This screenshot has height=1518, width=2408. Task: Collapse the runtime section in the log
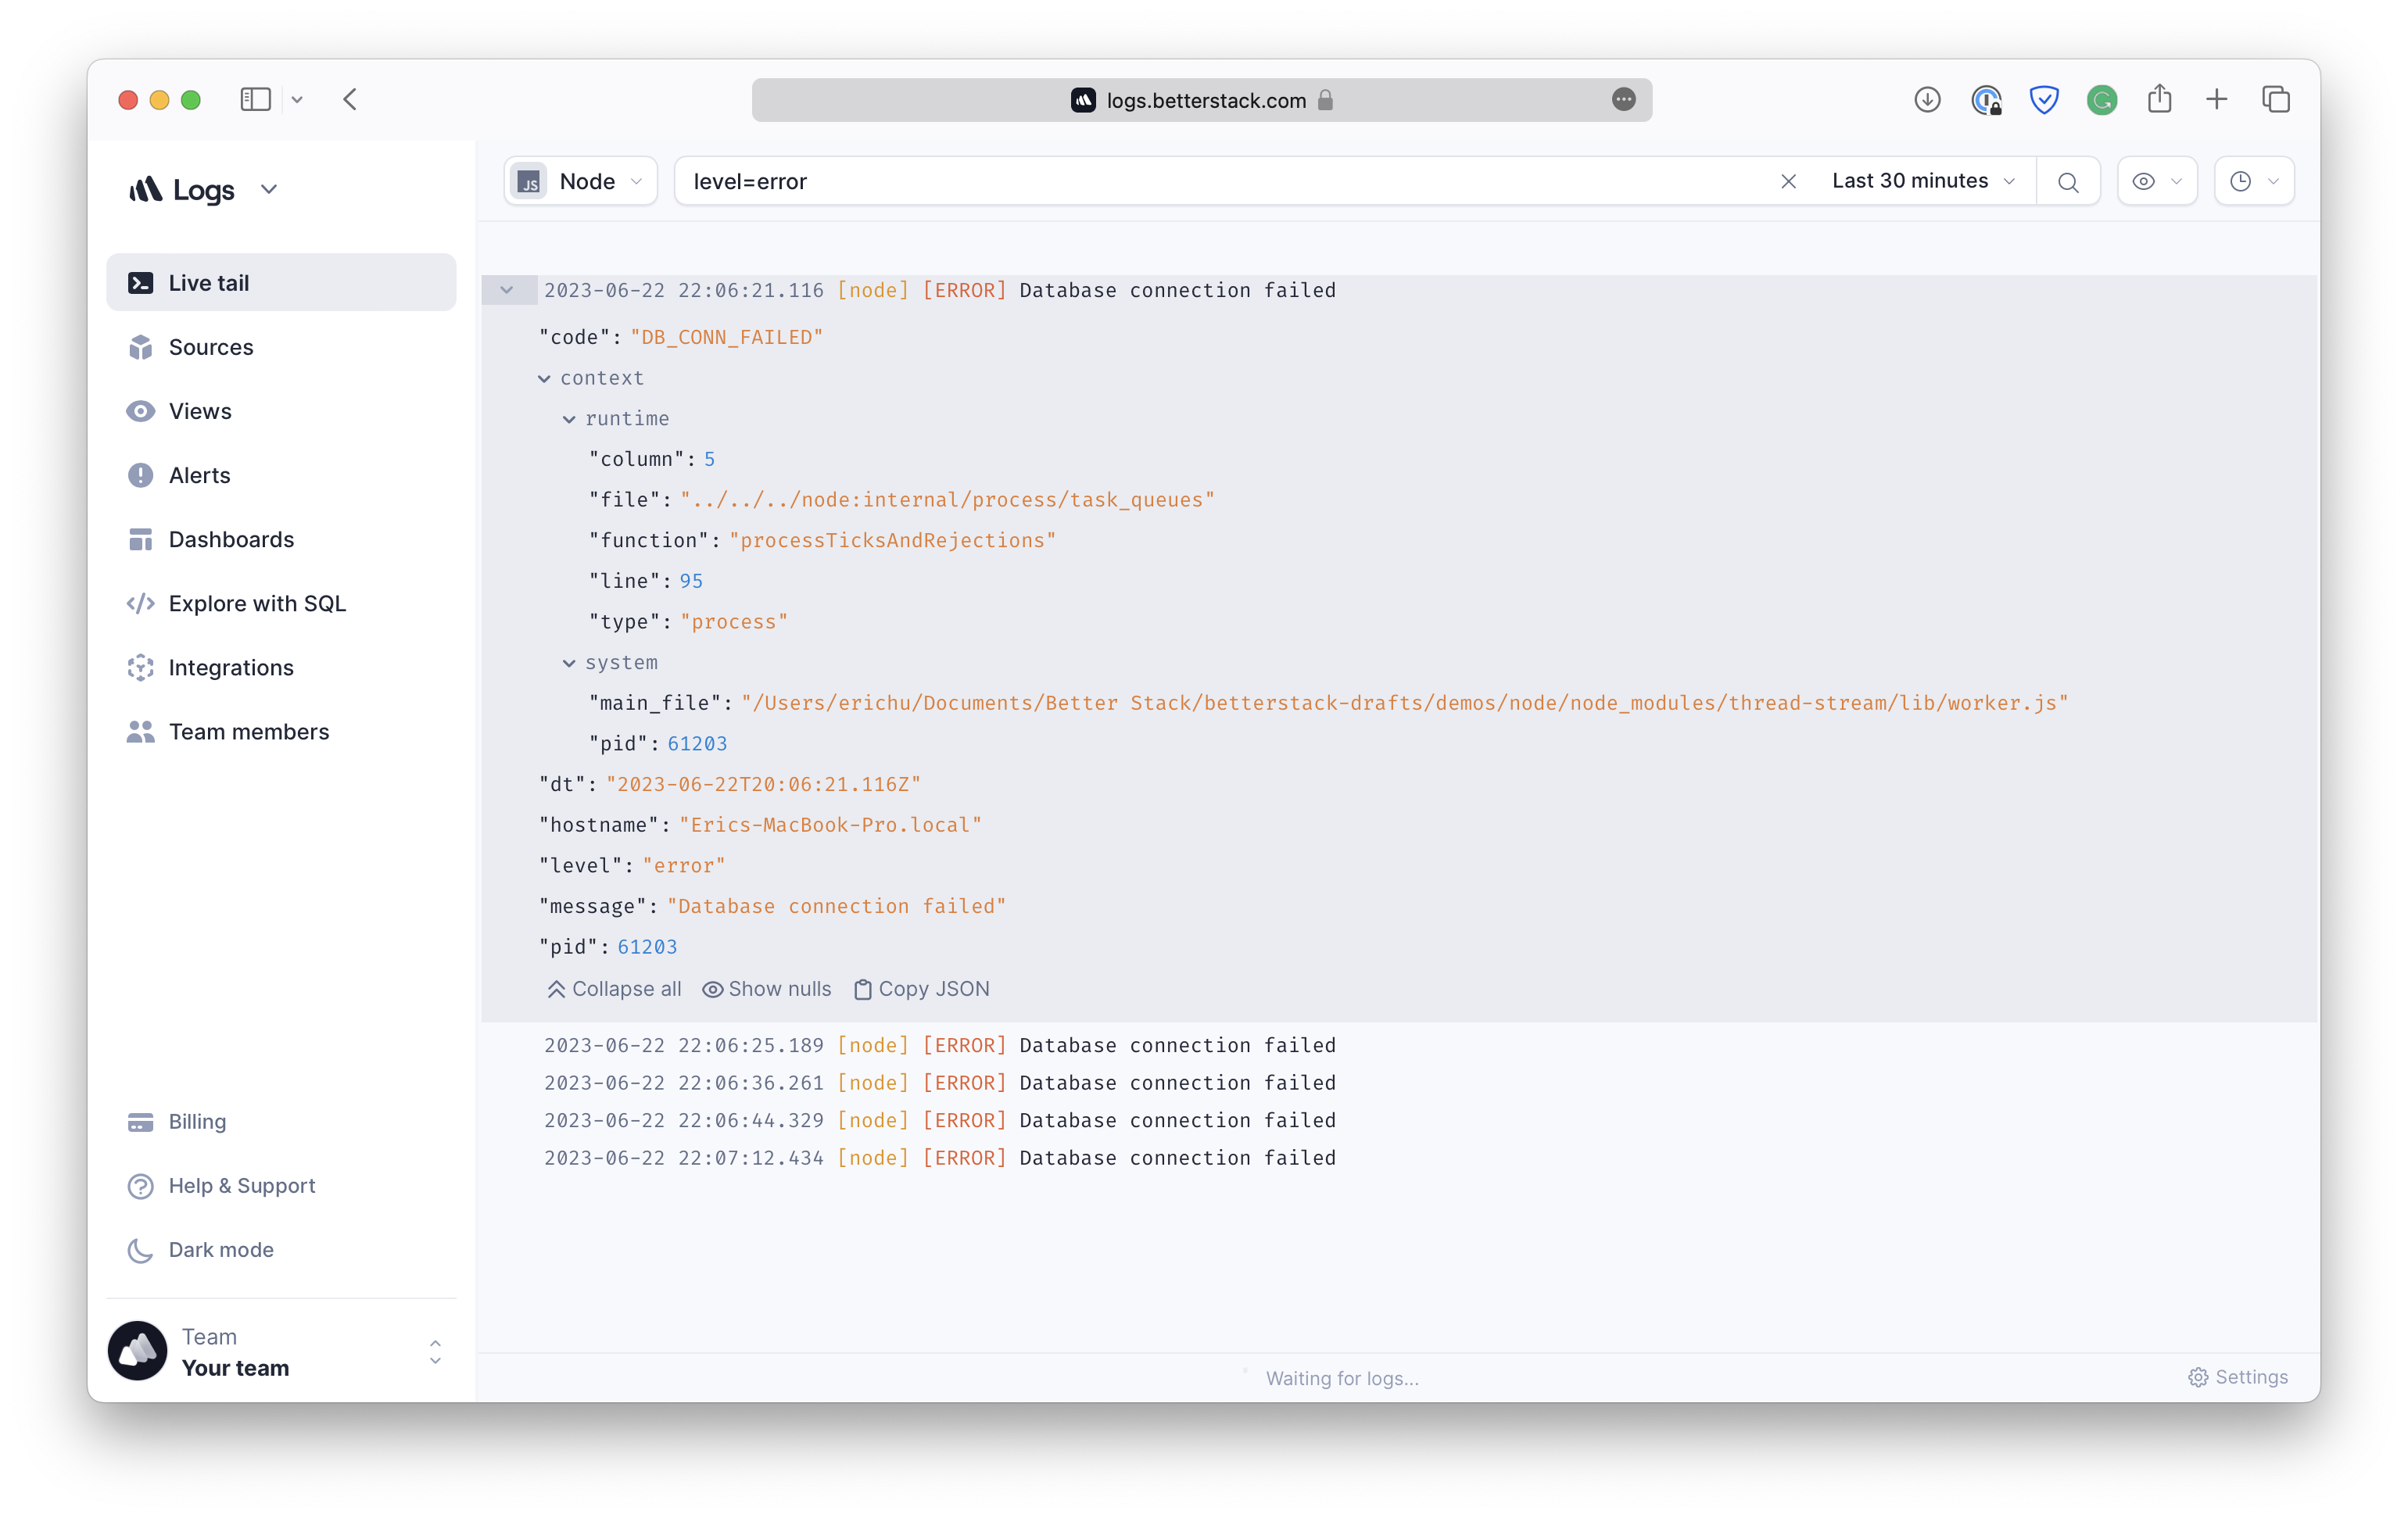[x=570, y=419]
